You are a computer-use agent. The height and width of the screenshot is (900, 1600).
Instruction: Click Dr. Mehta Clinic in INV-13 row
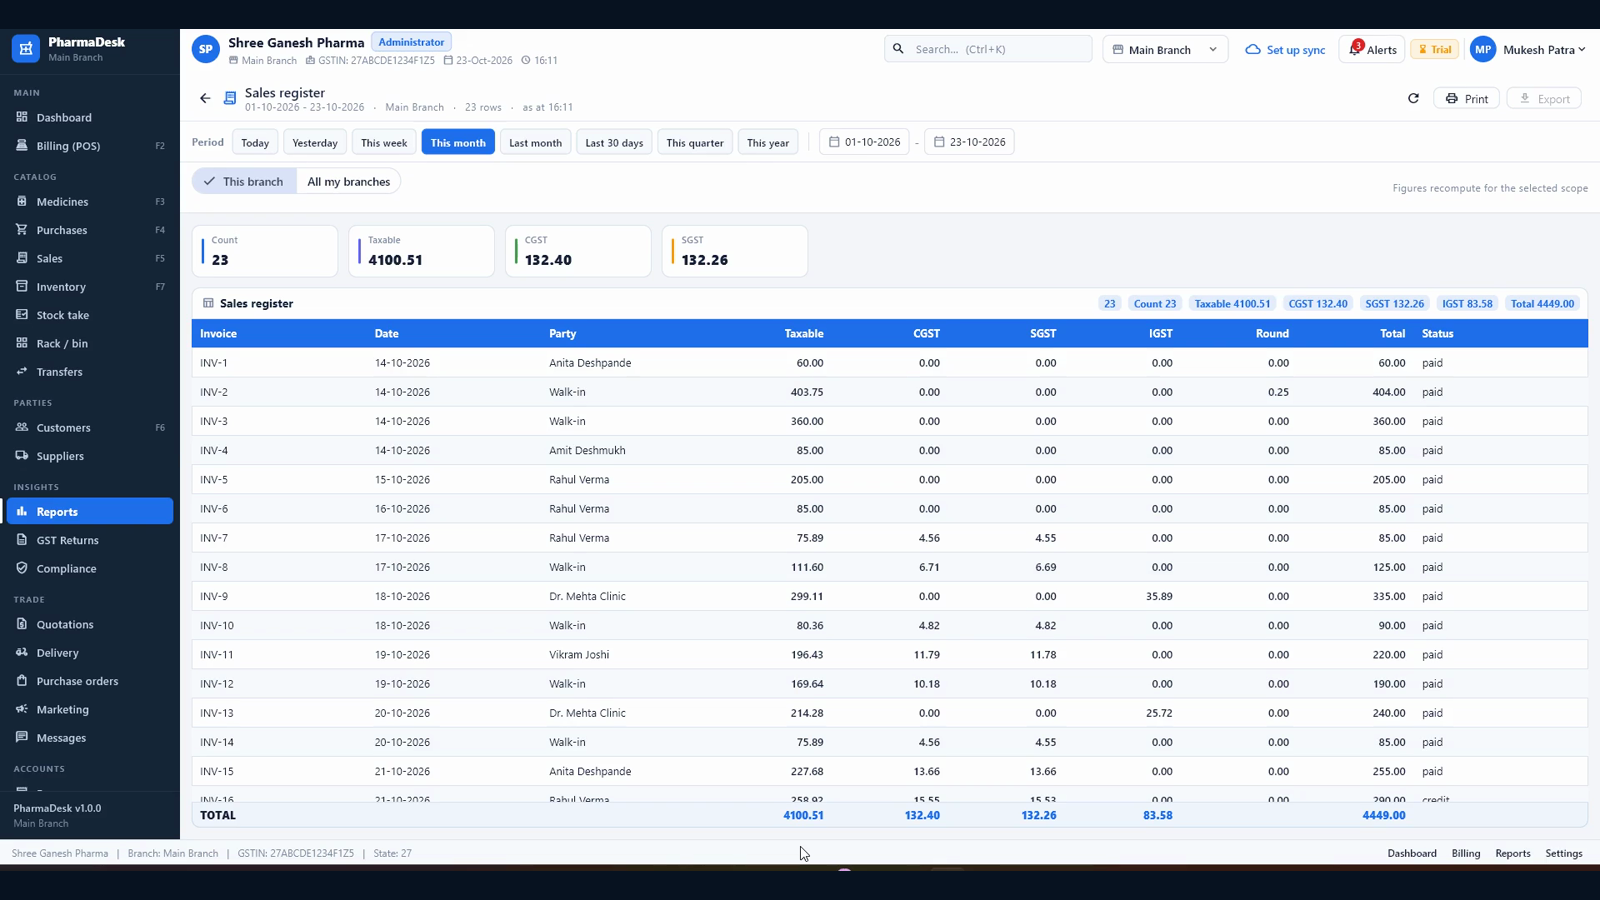(587, 713)
